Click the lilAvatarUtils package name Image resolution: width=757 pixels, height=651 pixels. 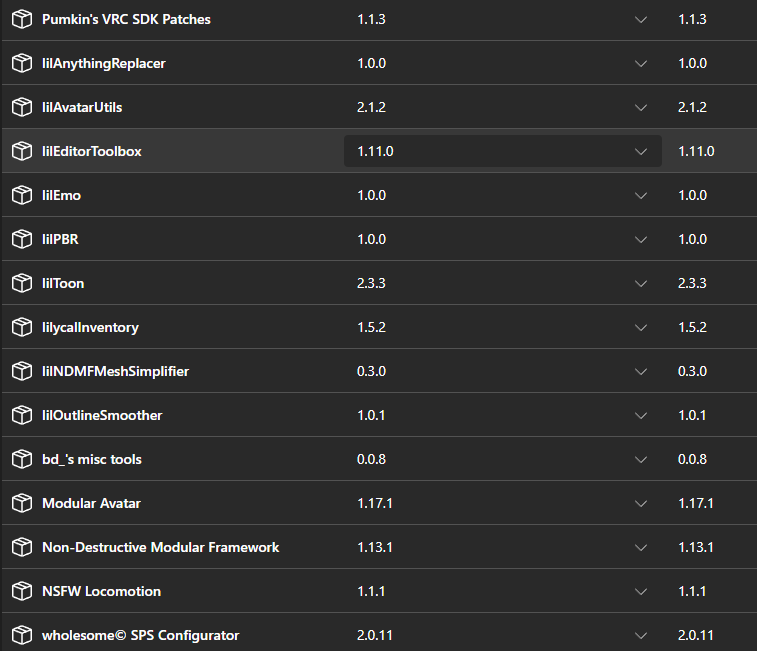[x=82, y=107]
